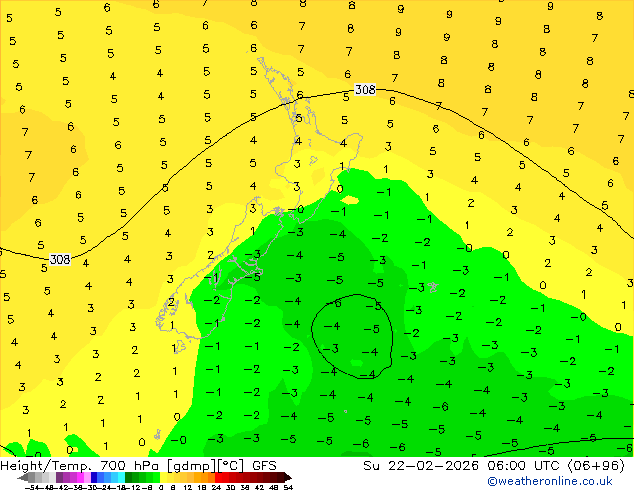The width and height of the screenshot is (634, 490).
Task: Click the '54' maximum legend value
Action: click(288, 488)
